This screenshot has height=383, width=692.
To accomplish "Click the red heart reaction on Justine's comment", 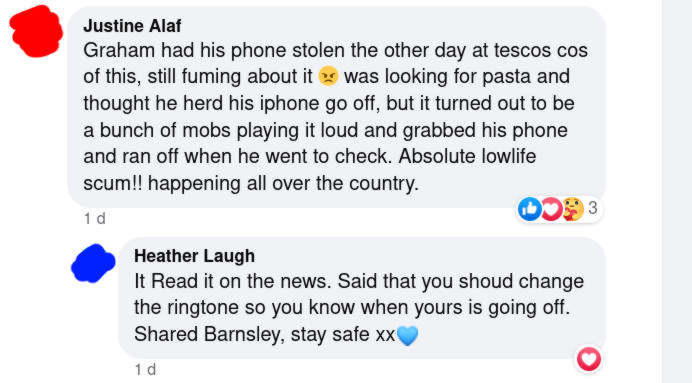I will (x=551, y=209).
